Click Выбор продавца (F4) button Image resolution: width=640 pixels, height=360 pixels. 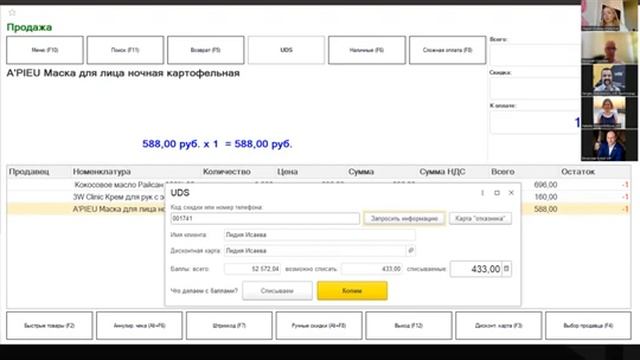tap(588, 326)
